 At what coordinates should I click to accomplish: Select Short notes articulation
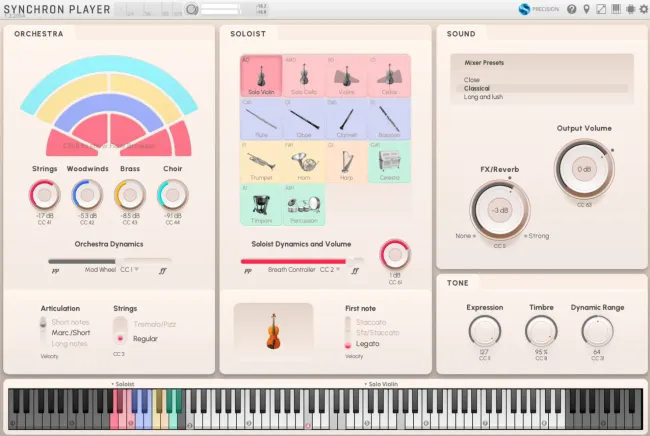[x=70, y=322]
